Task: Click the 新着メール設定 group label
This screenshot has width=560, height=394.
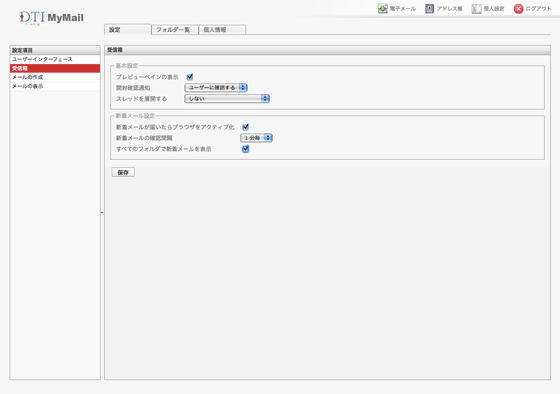Action: pyautogui.click(x=135, y=116)
